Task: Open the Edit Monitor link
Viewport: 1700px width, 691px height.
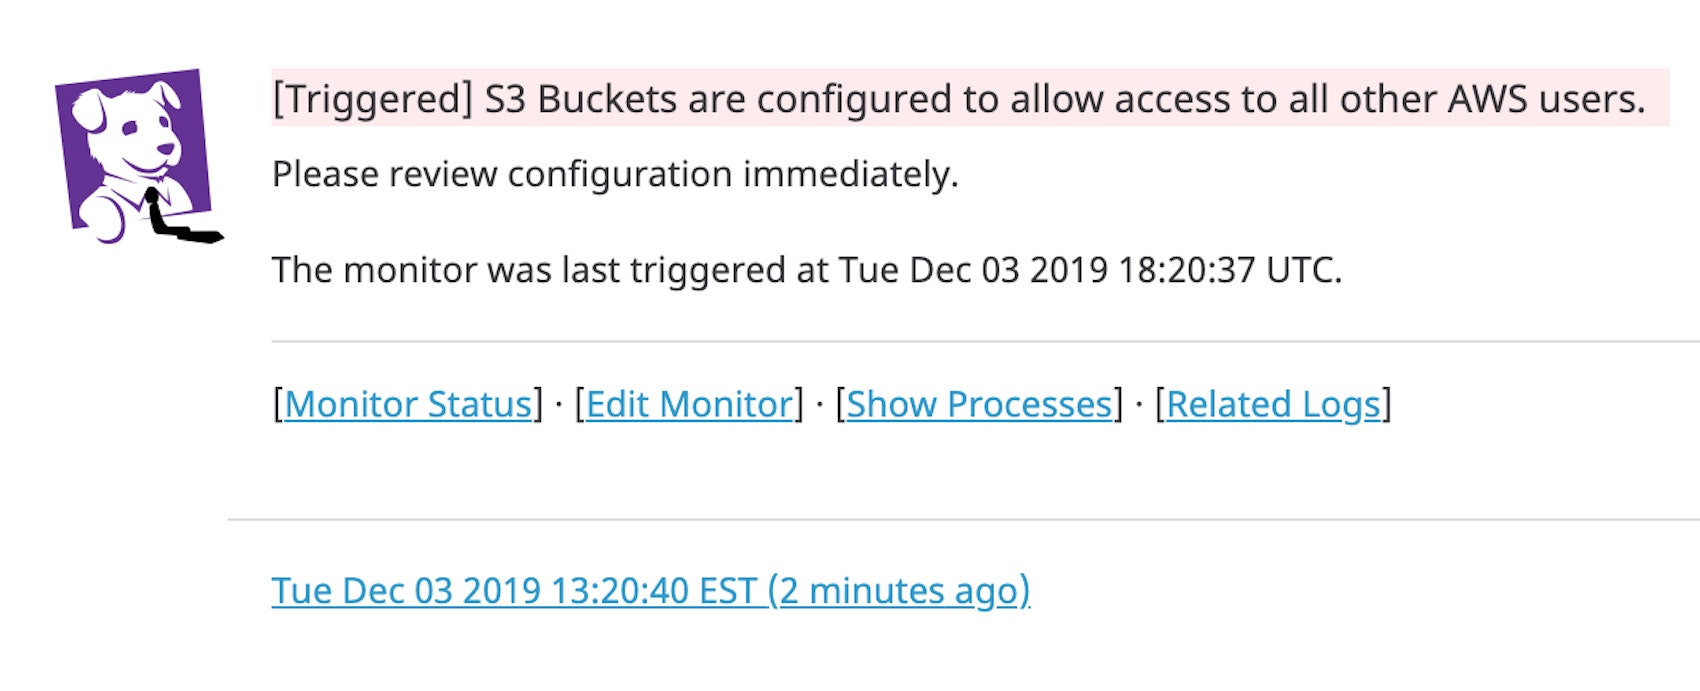Action: click(x=689, y=405)
